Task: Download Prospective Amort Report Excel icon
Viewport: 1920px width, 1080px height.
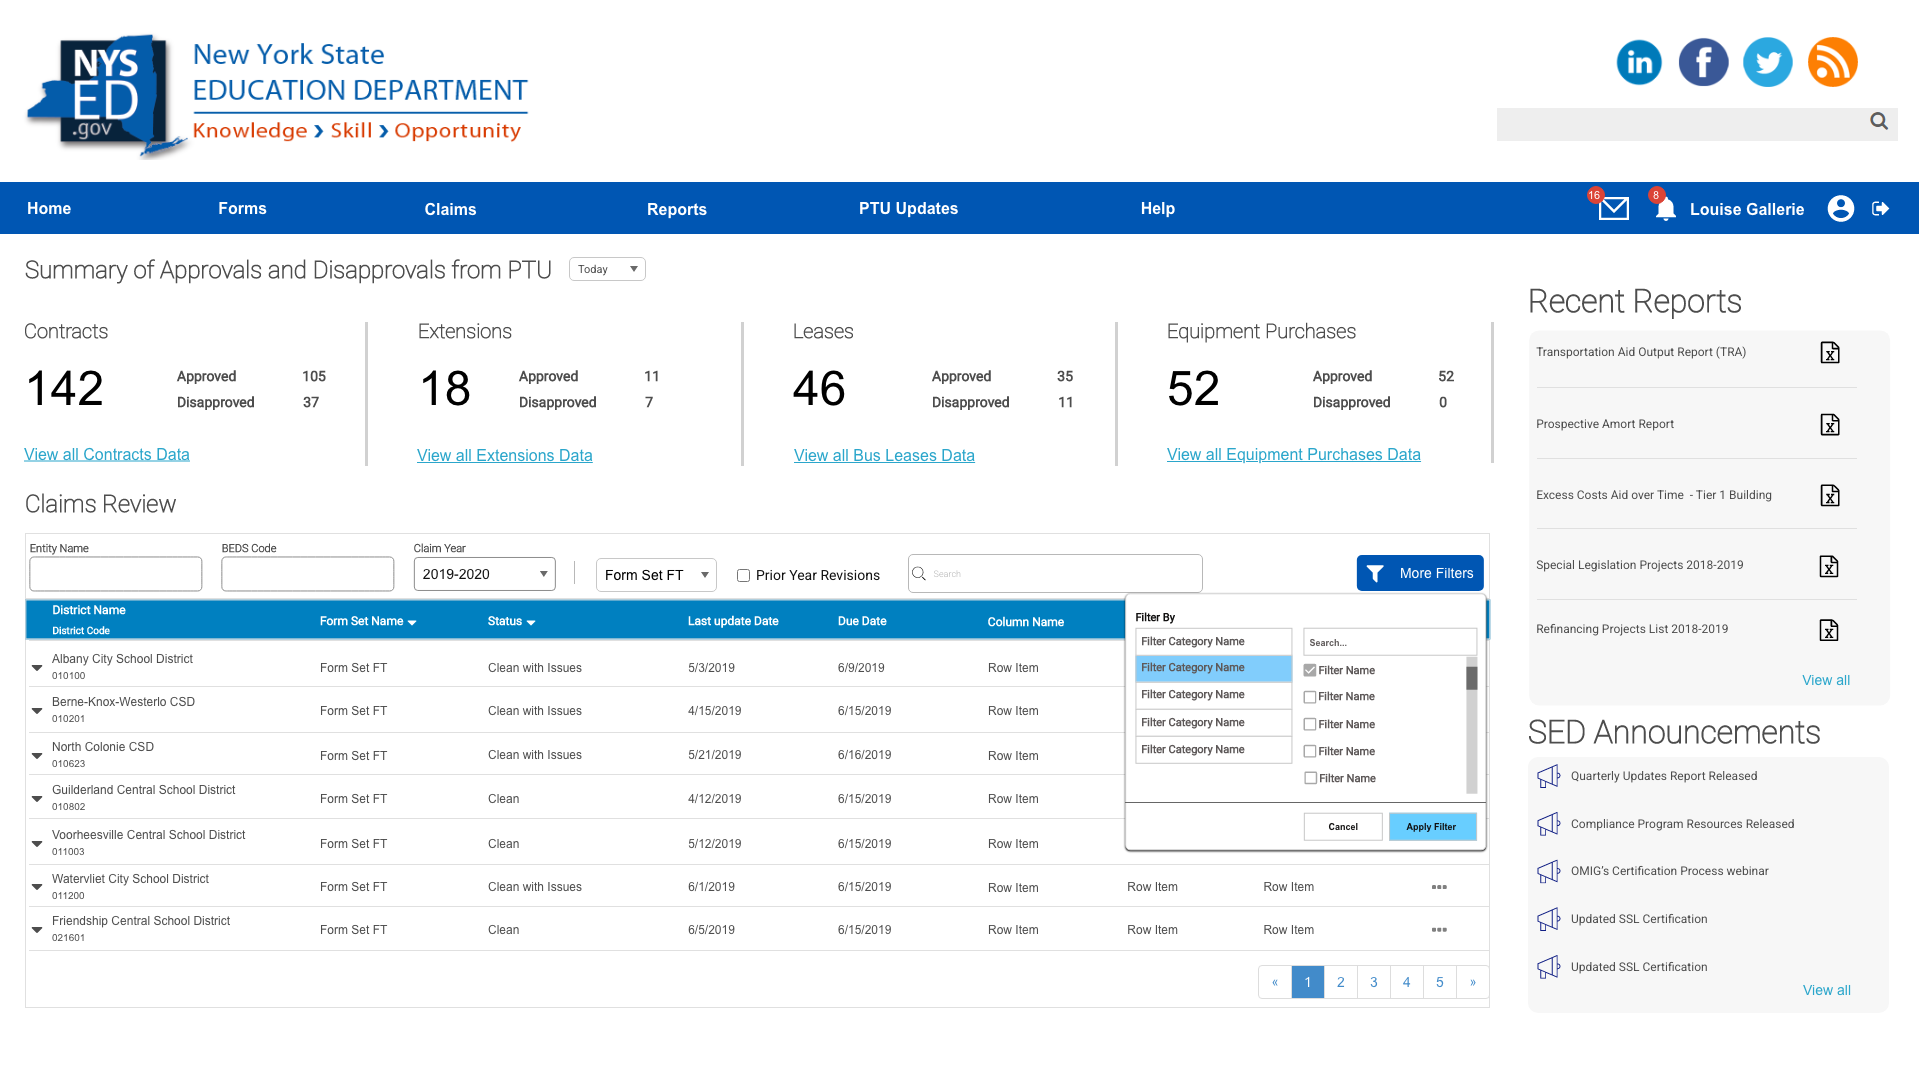Action: pyautogui.click(x=1829, y=424)
